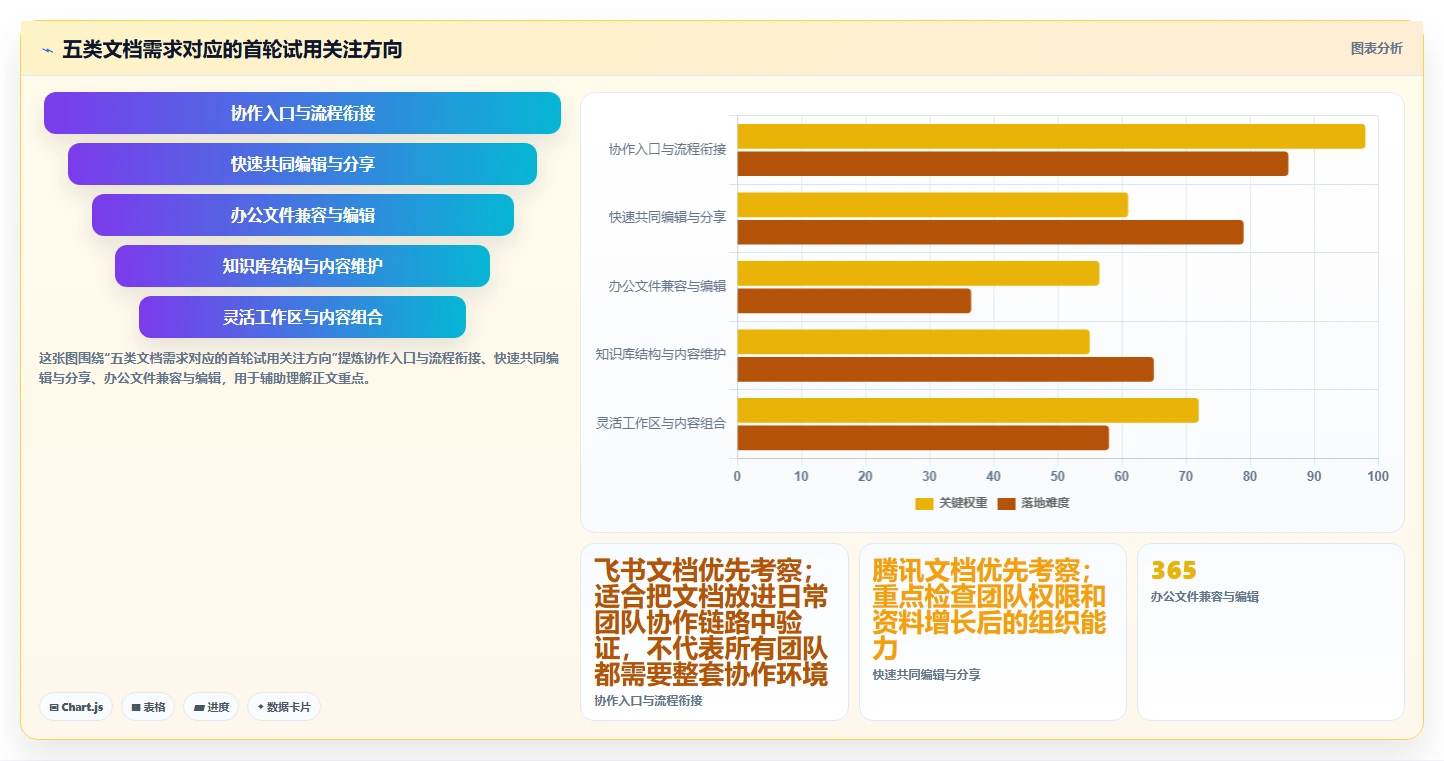Click the x-axis tick label 100
Image resolution: width=1444 pixels, height=761 pixels.
(x=1378, y=476)
